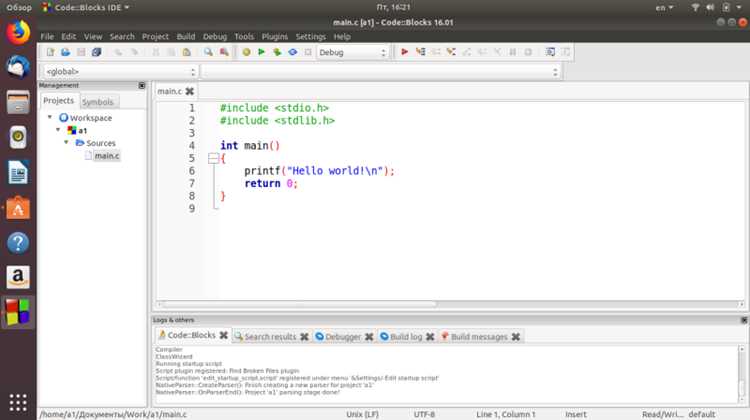The image size is (750, 420).
Task: Open the Project menu
Action: [x=155, y=36]
